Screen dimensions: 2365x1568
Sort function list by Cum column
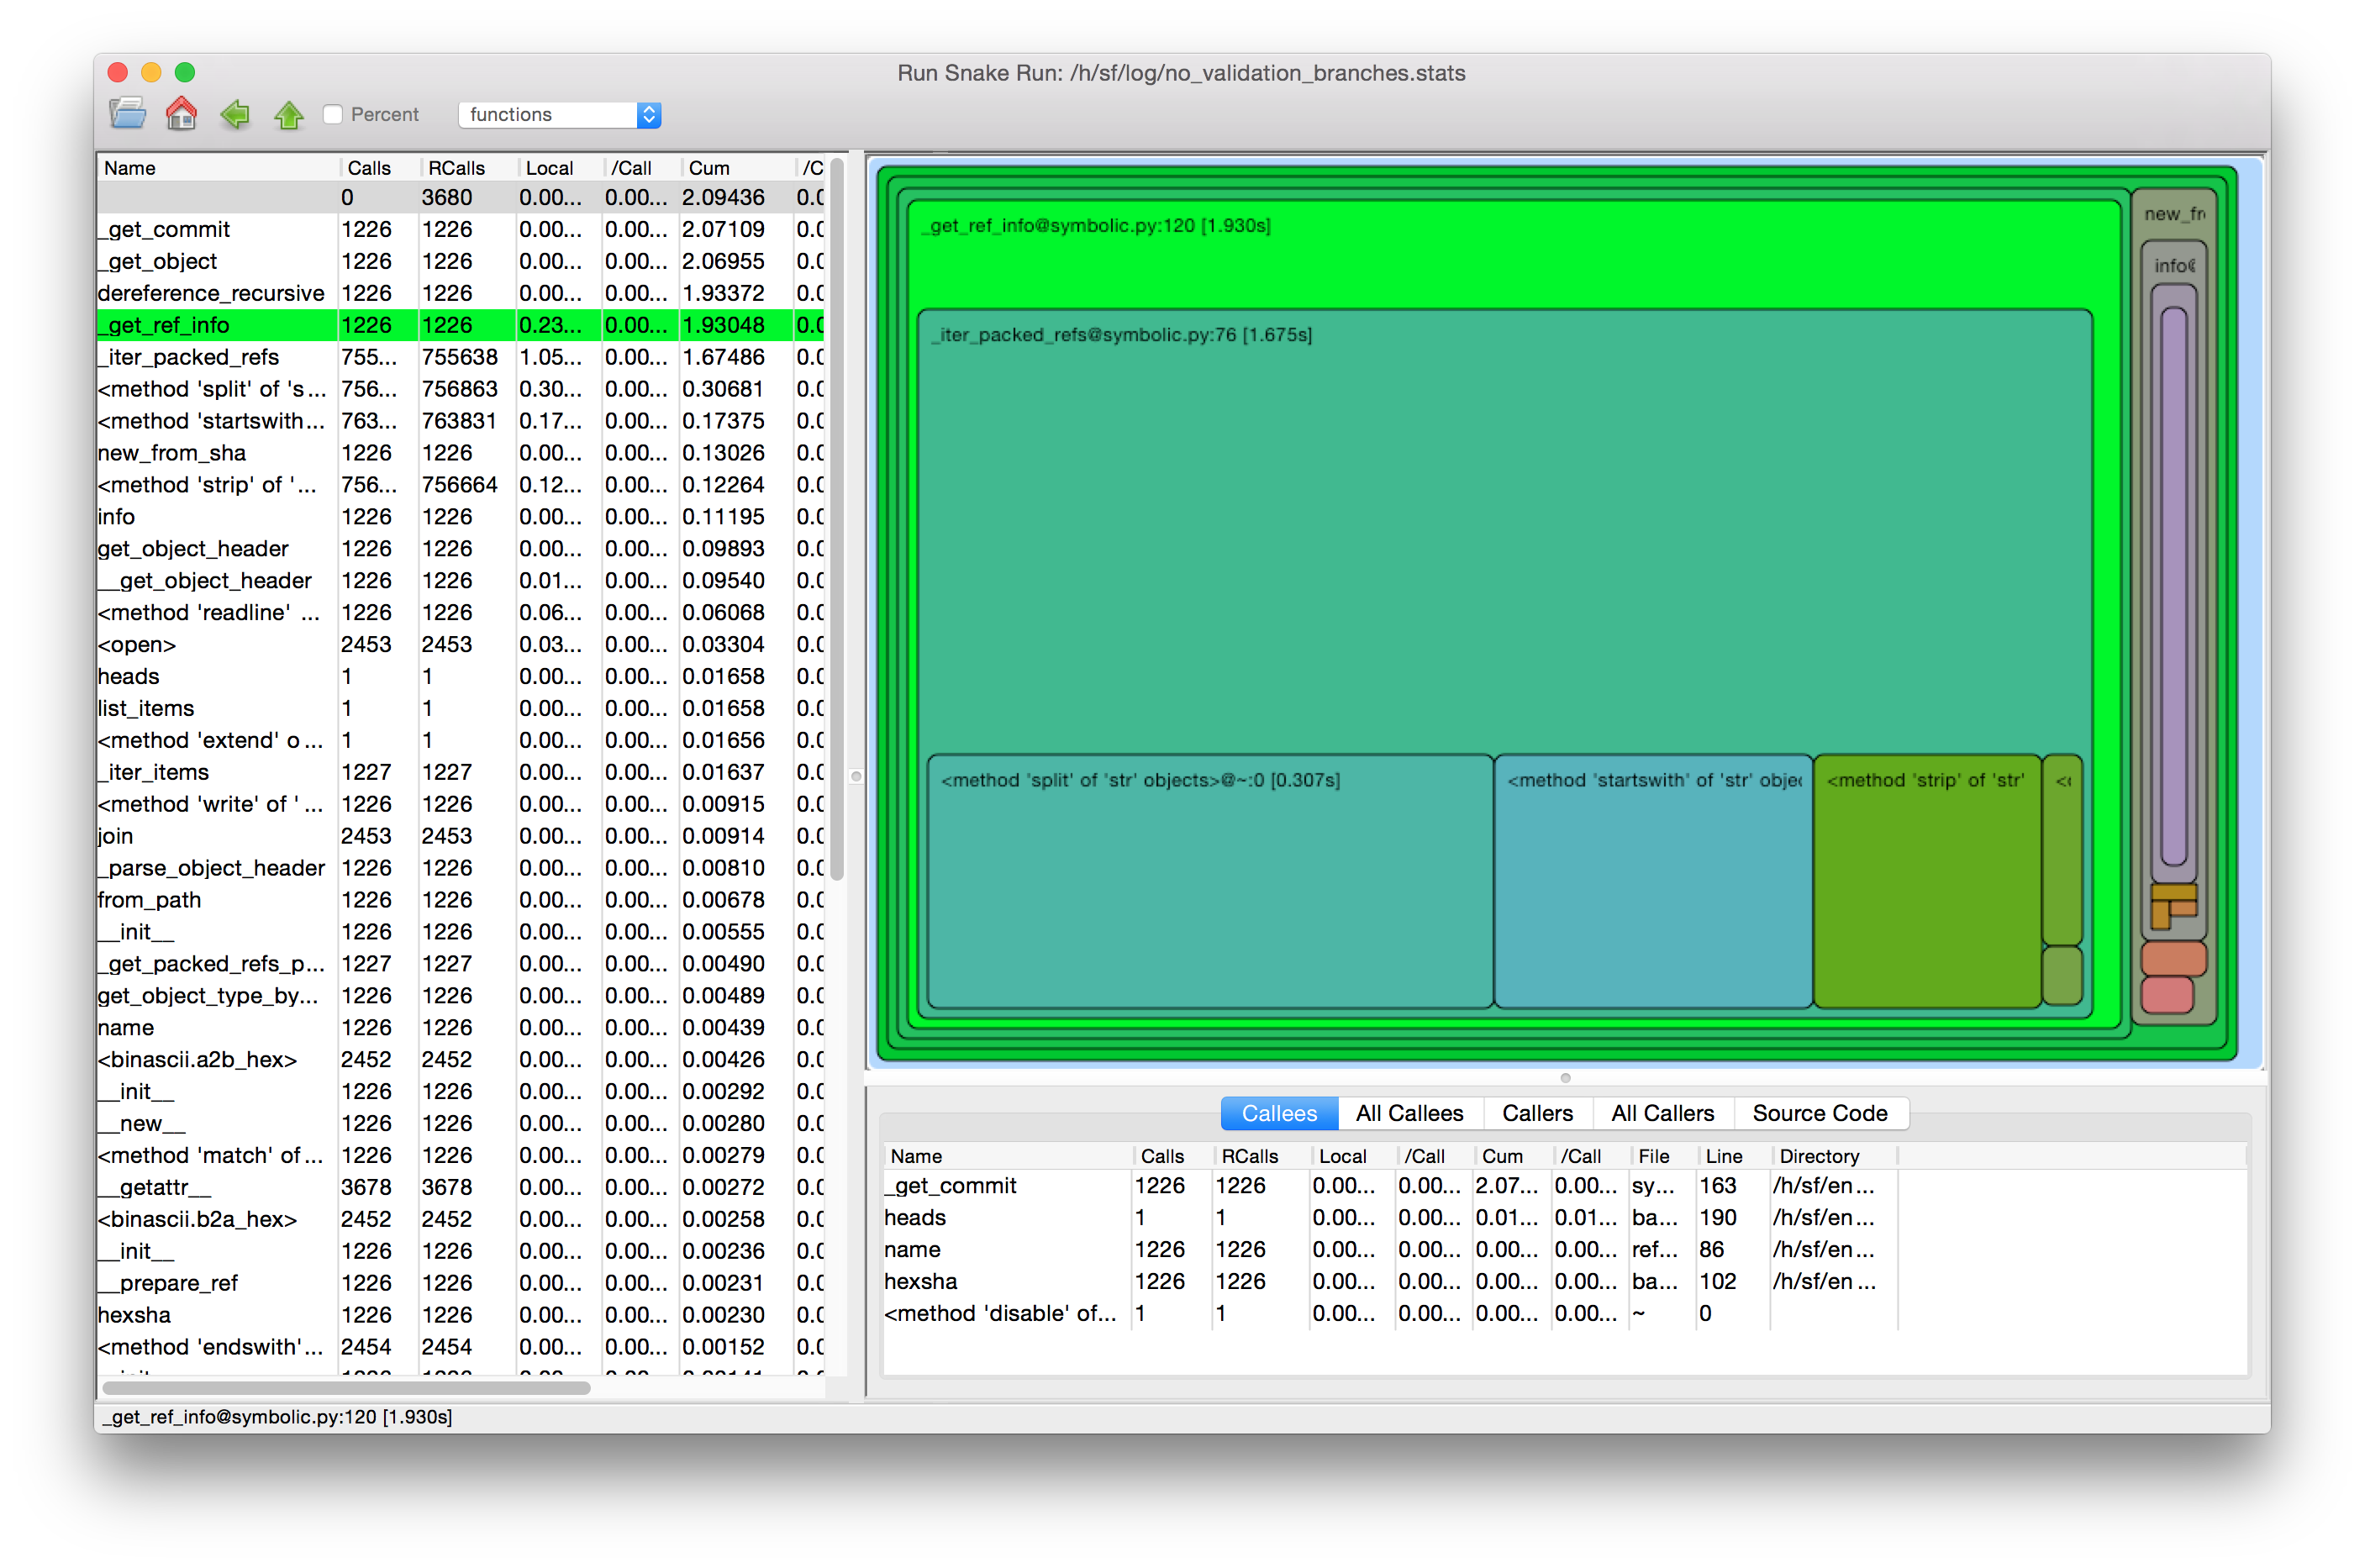tap(709, 168)
